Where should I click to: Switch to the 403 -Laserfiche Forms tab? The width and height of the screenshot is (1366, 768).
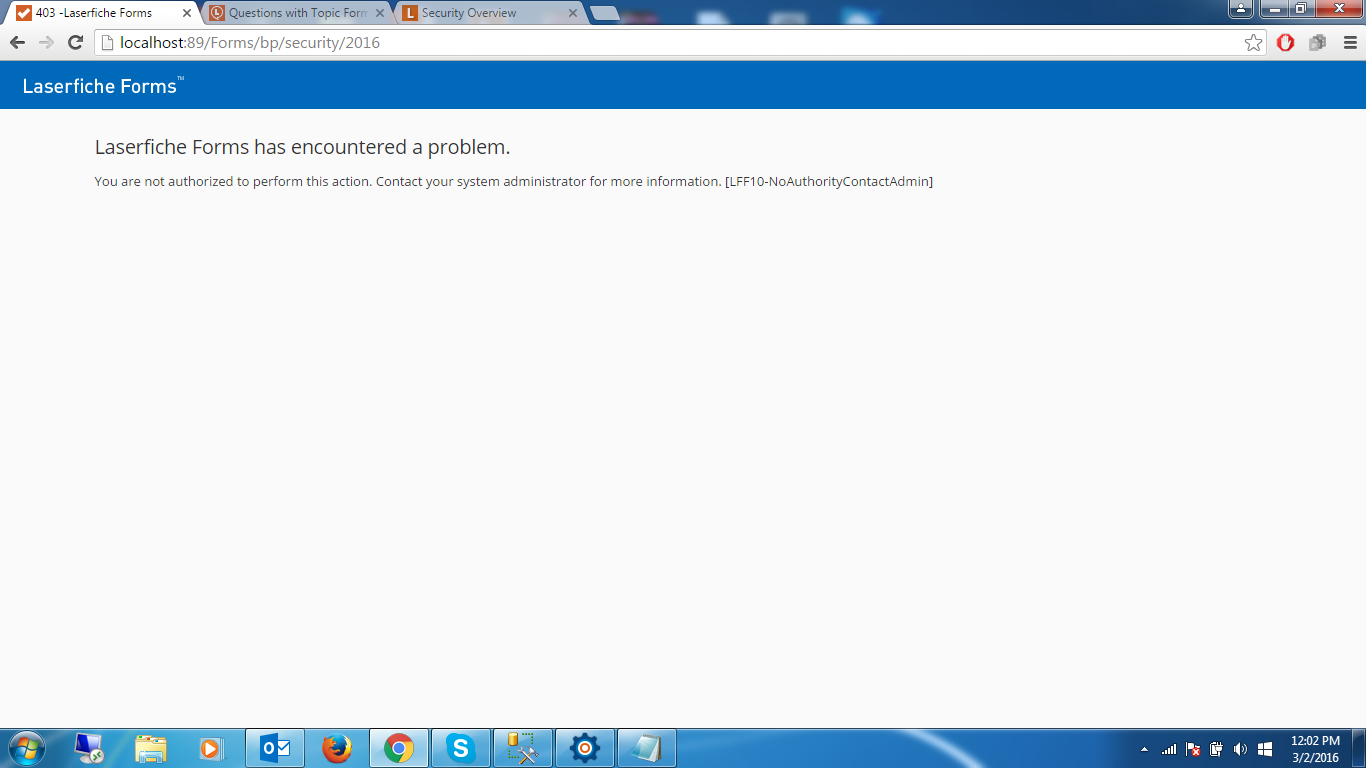tap(93, 13)
